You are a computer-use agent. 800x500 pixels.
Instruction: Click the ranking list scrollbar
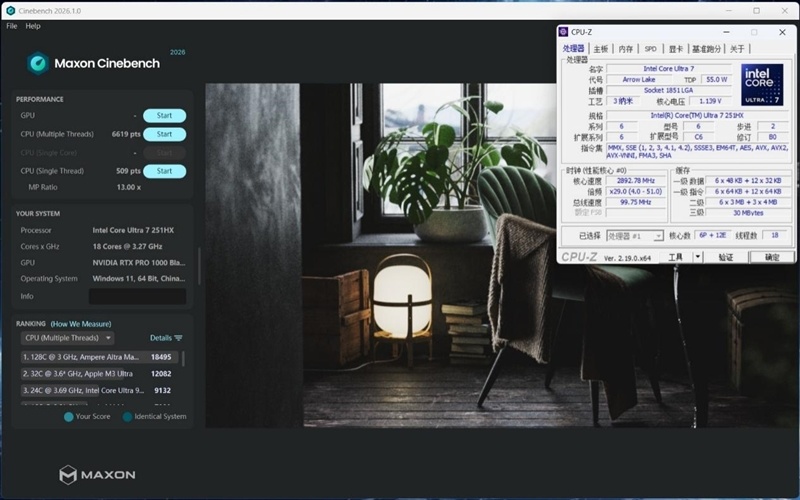(183, 358)
